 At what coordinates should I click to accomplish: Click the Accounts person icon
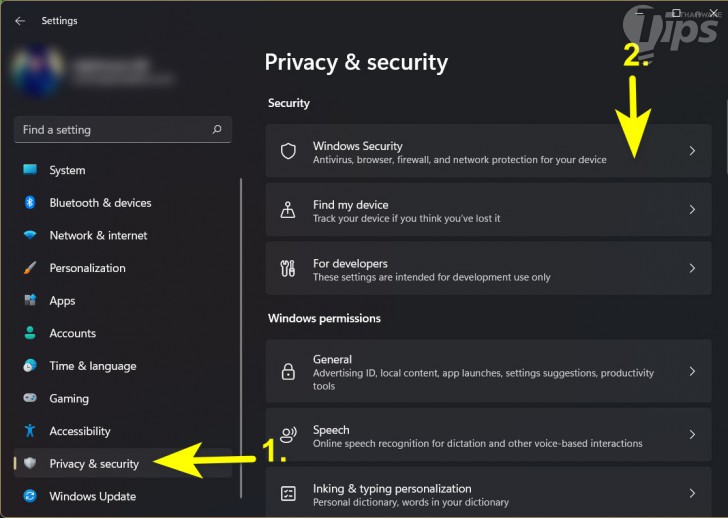point(30,333)
